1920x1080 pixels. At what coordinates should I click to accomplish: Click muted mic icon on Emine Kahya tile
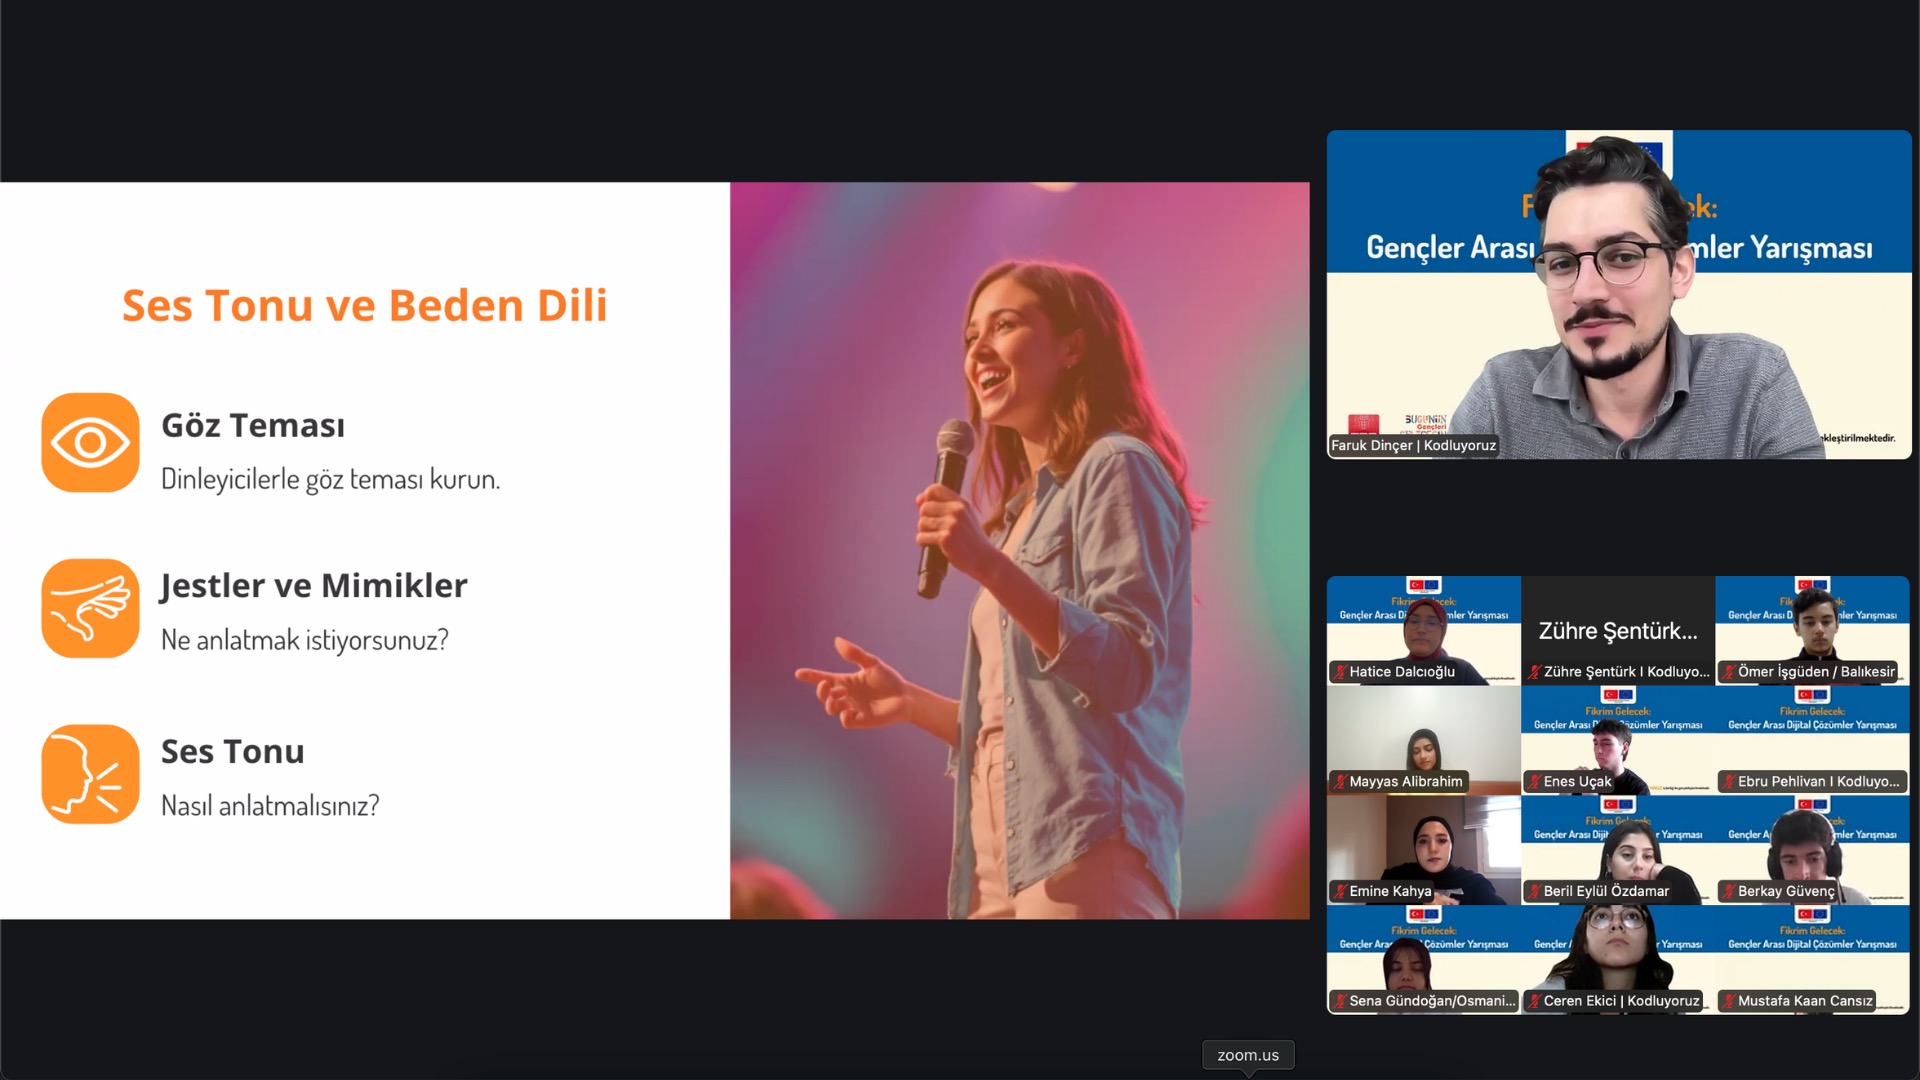[1340, 891]
